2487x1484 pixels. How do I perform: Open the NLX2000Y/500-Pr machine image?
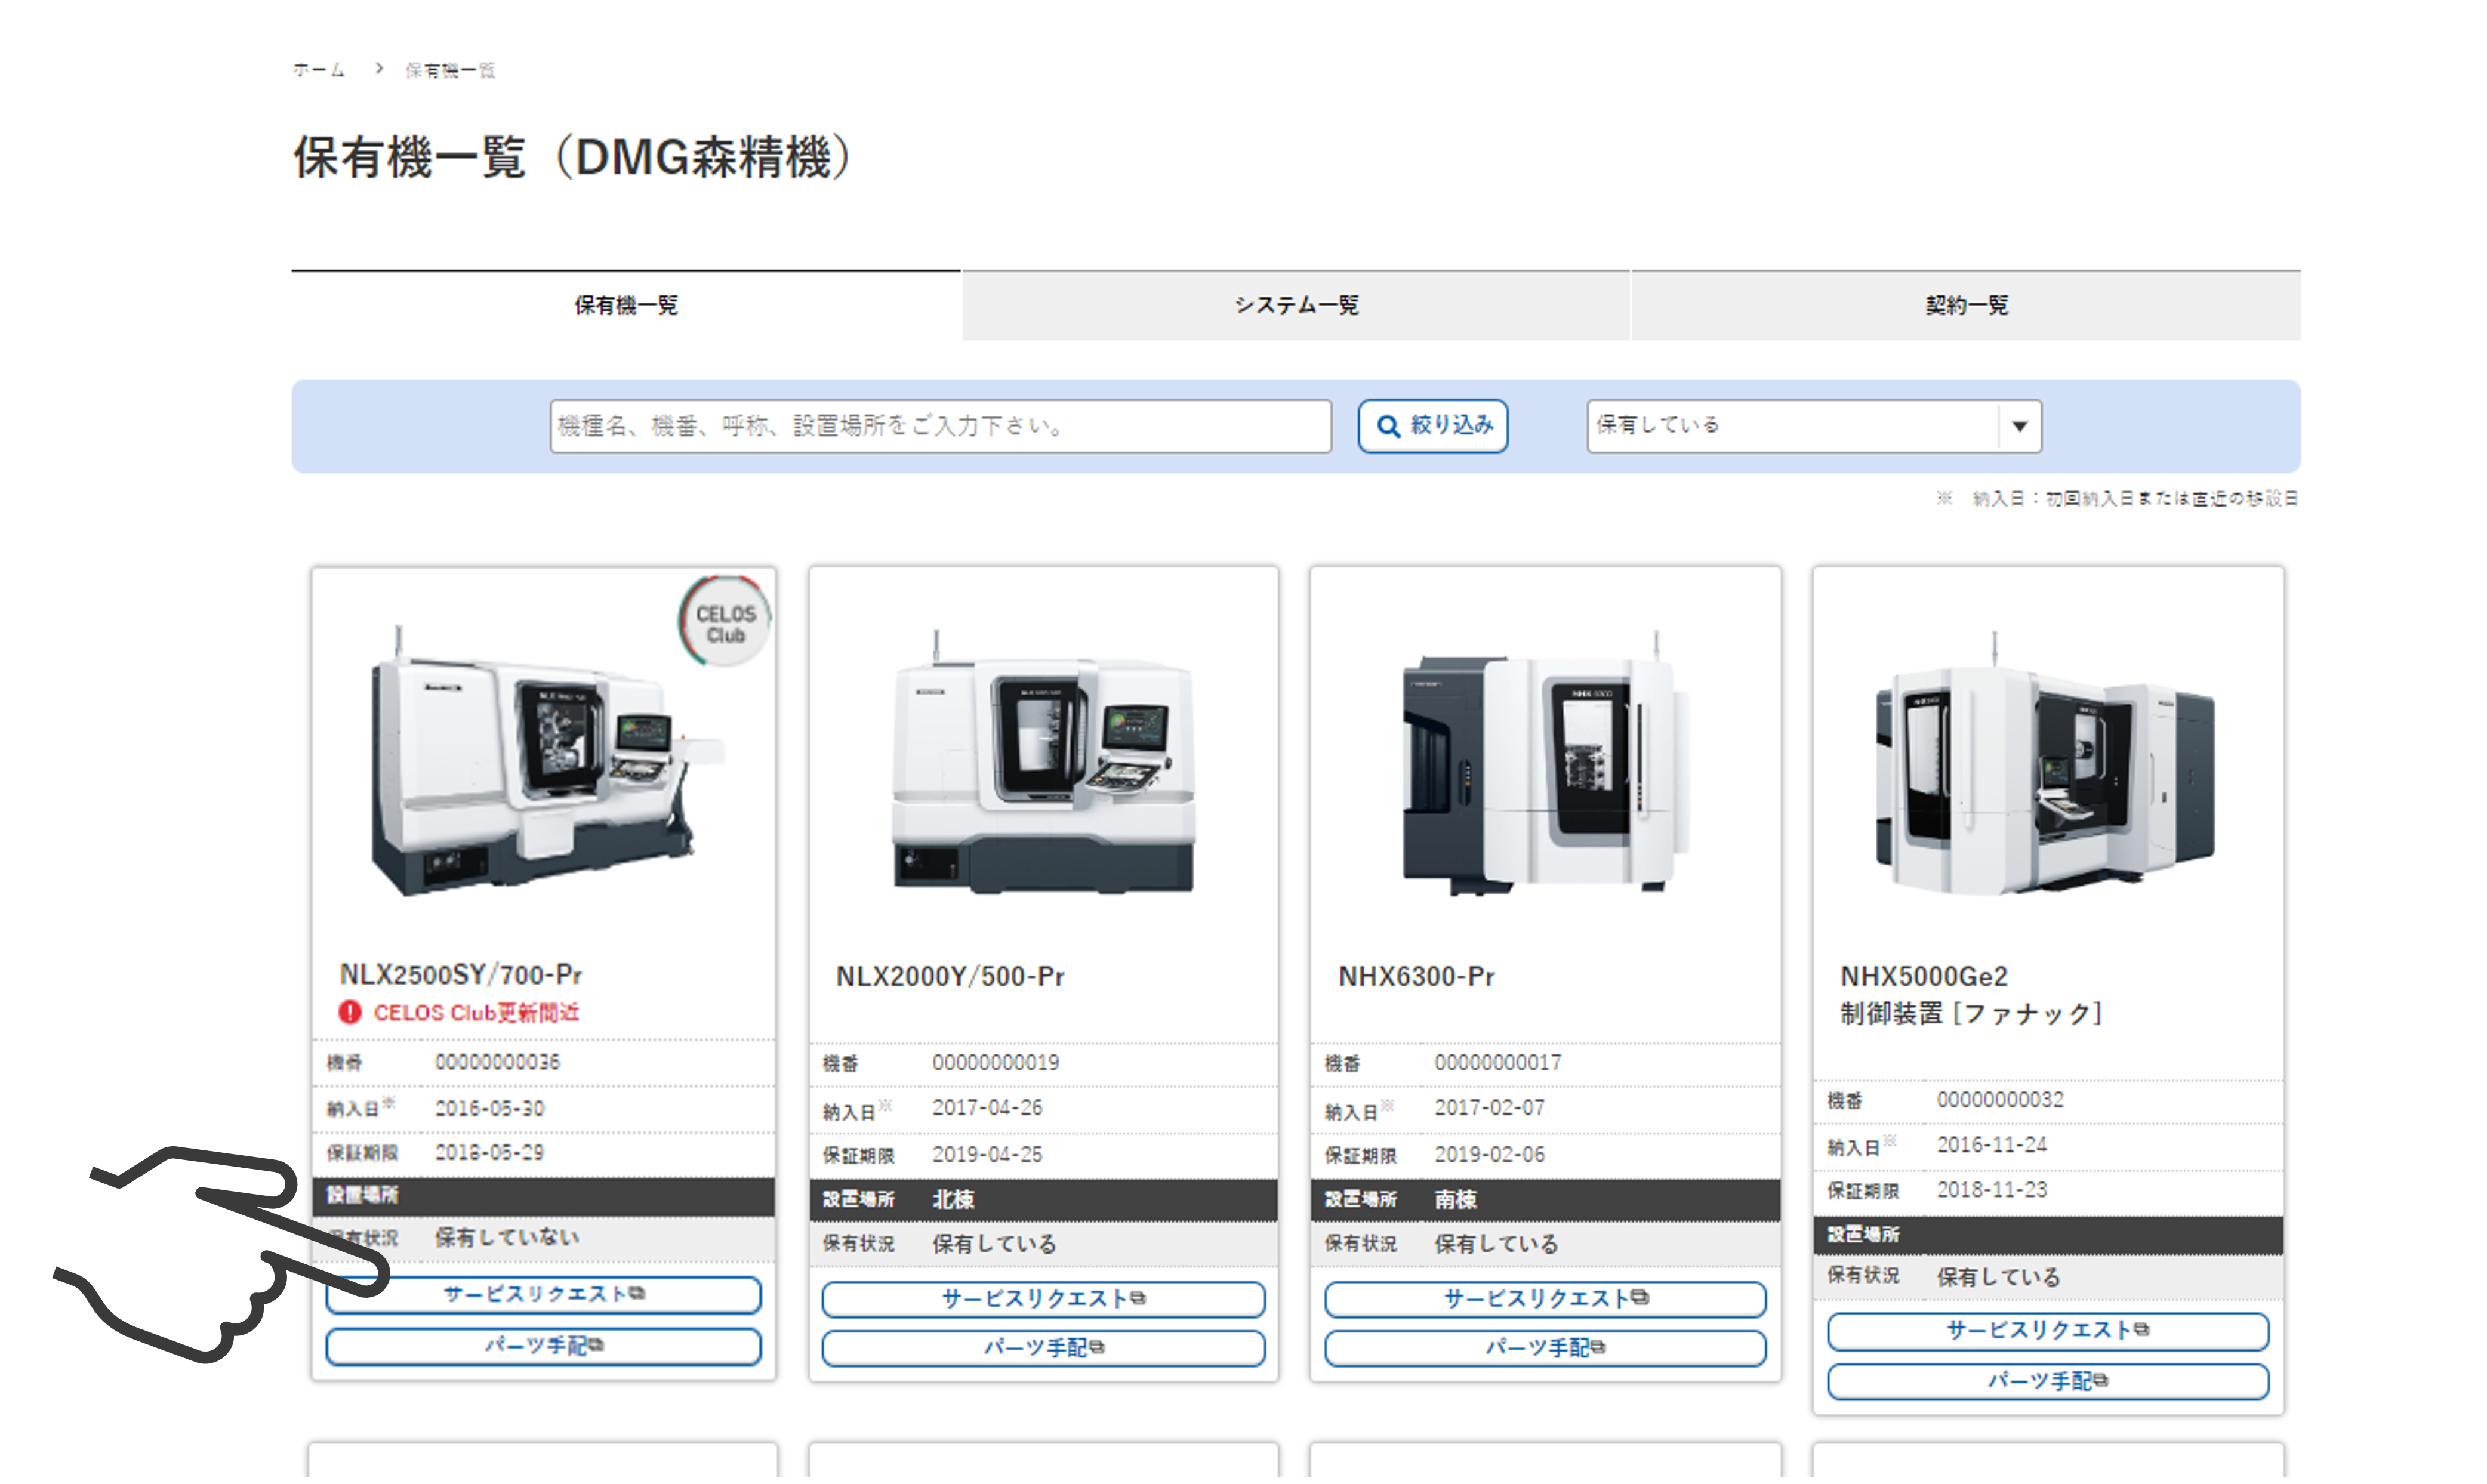click(x=1043, y=762)
